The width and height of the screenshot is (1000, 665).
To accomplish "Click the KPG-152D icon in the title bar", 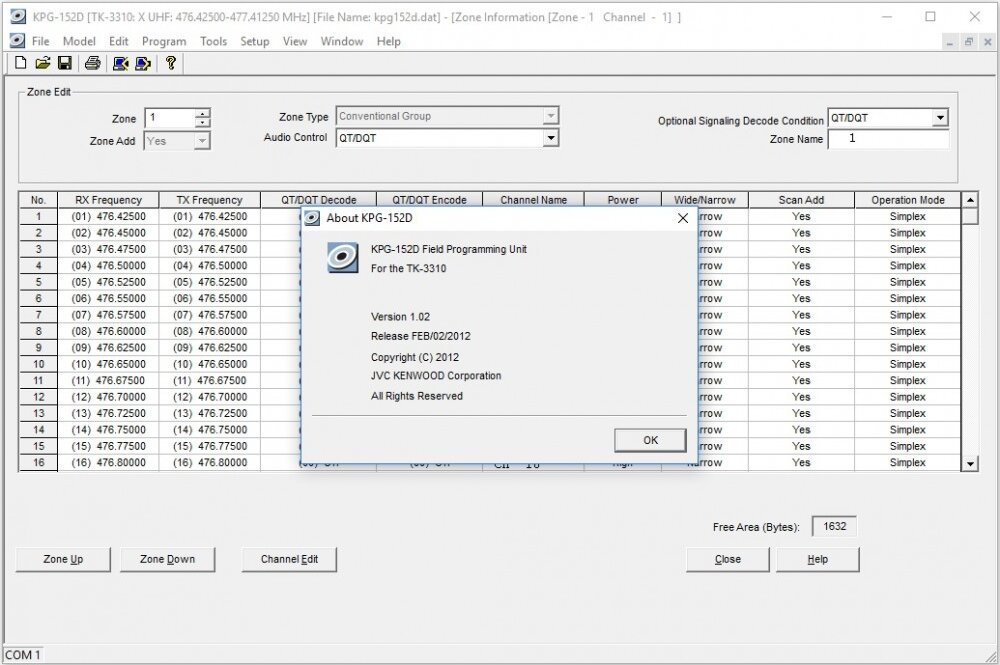I will [18, 17].
